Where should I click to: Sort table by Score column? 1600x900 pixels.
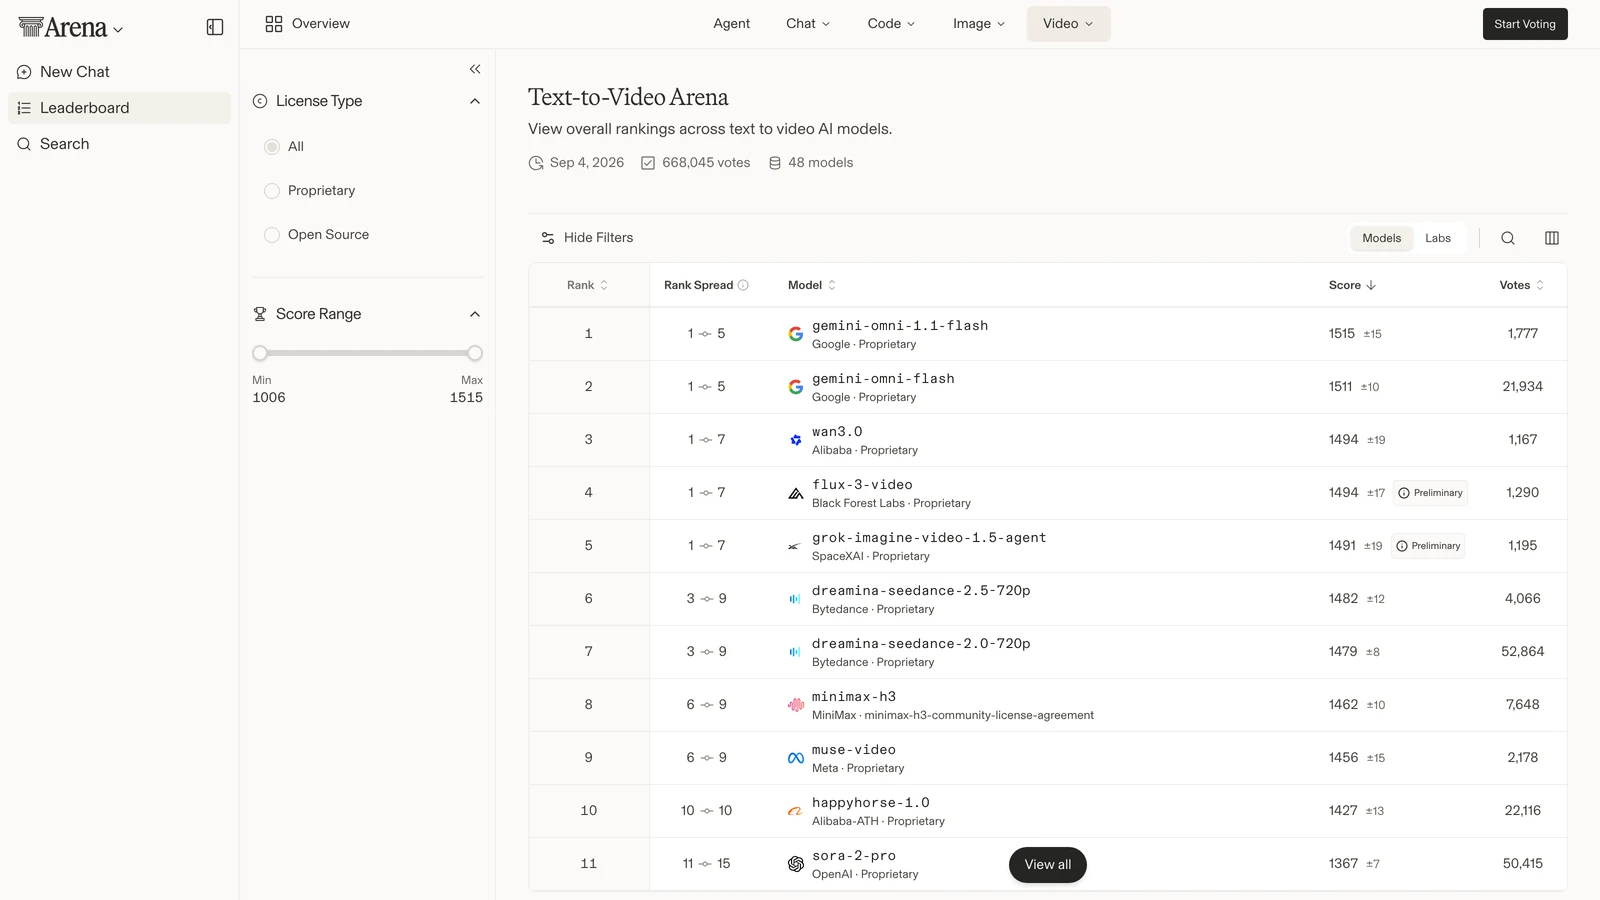tap(1353, 285)
